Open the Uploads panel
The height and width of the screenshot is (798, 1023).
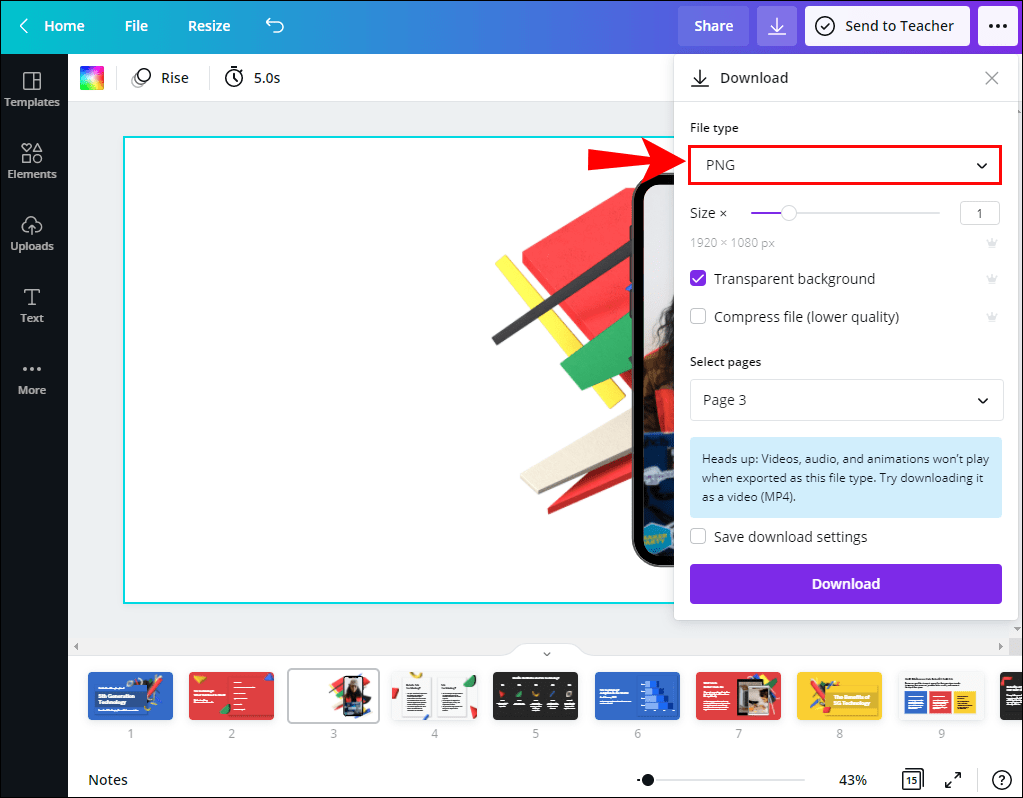coord(32,232)
